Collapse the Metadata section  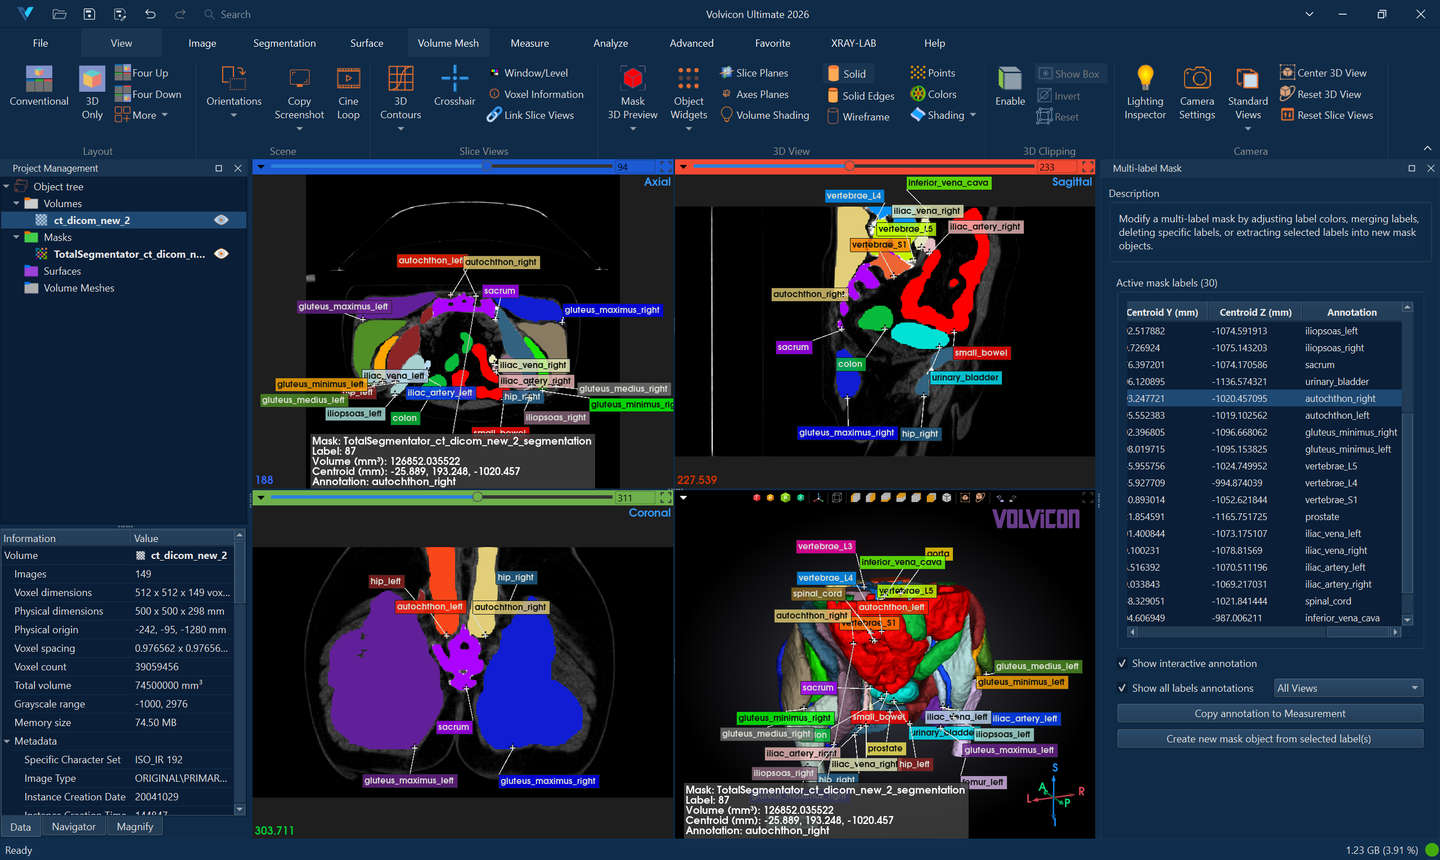(7, 741)
